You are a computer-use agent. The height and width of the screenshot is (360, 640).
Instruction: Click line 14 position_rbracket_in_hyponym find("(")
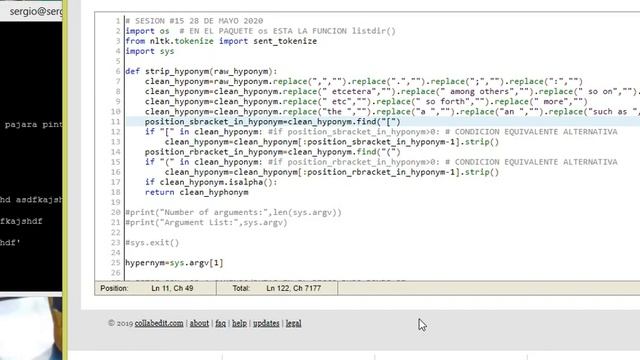click(x=273, y=152)
